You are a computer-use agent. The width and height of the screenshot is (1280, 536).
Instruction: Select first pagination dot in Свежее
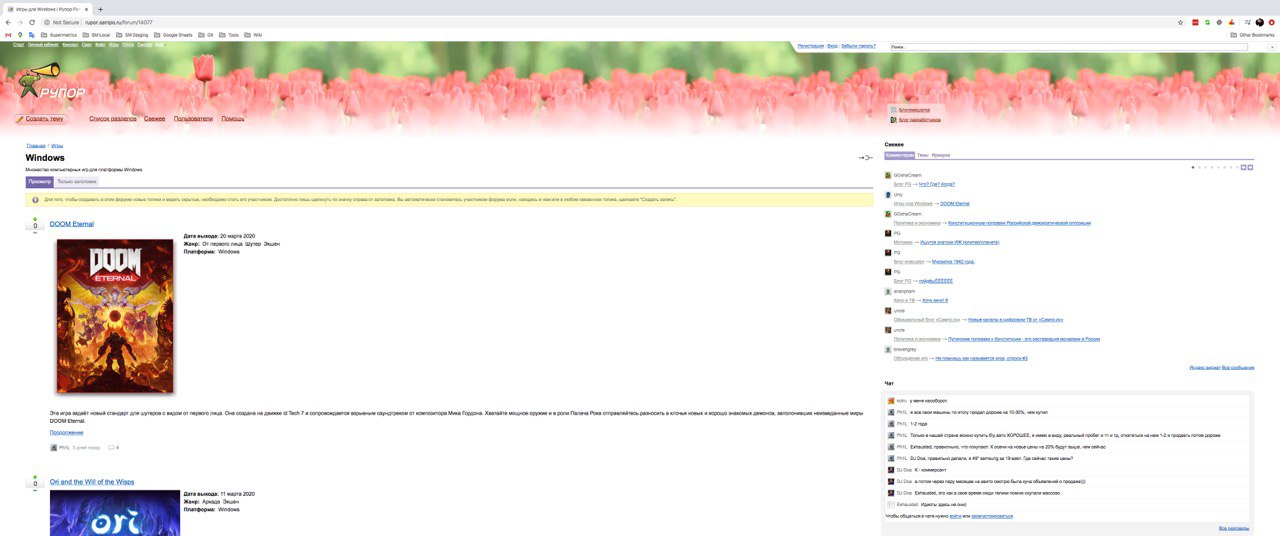tap(1192, 167)
